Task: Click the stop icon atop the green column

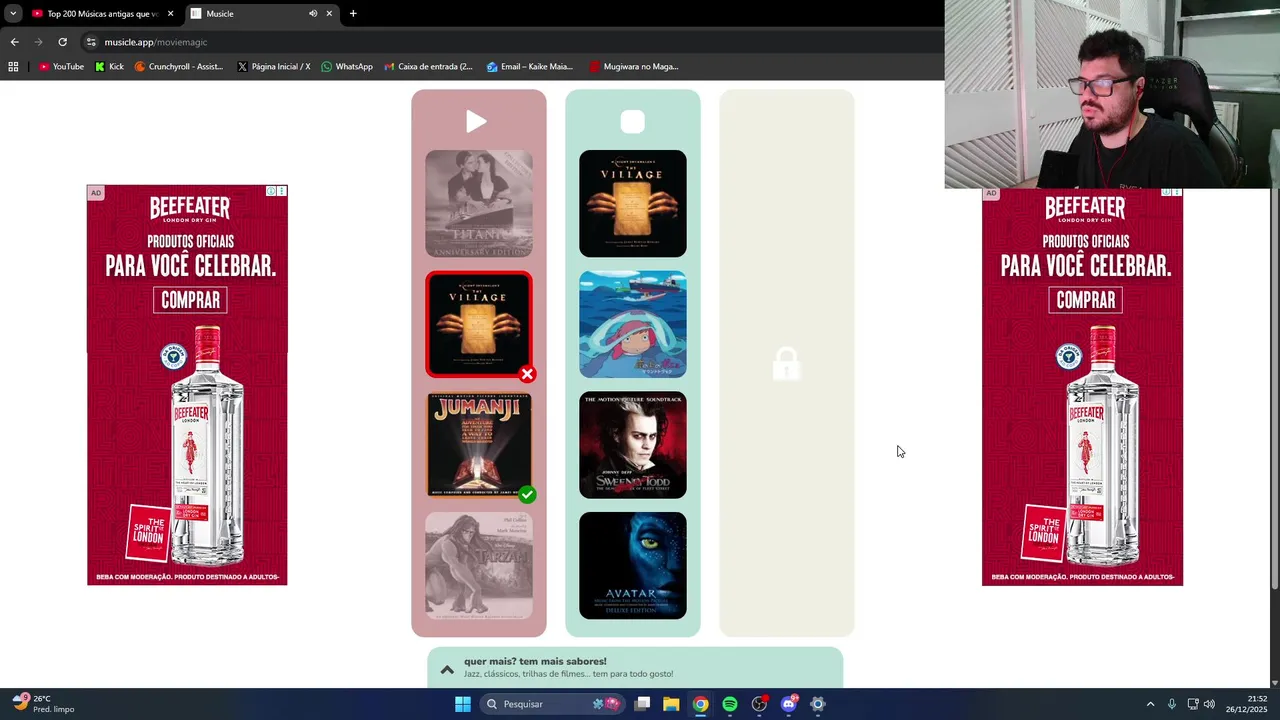Action: (633, 122)
